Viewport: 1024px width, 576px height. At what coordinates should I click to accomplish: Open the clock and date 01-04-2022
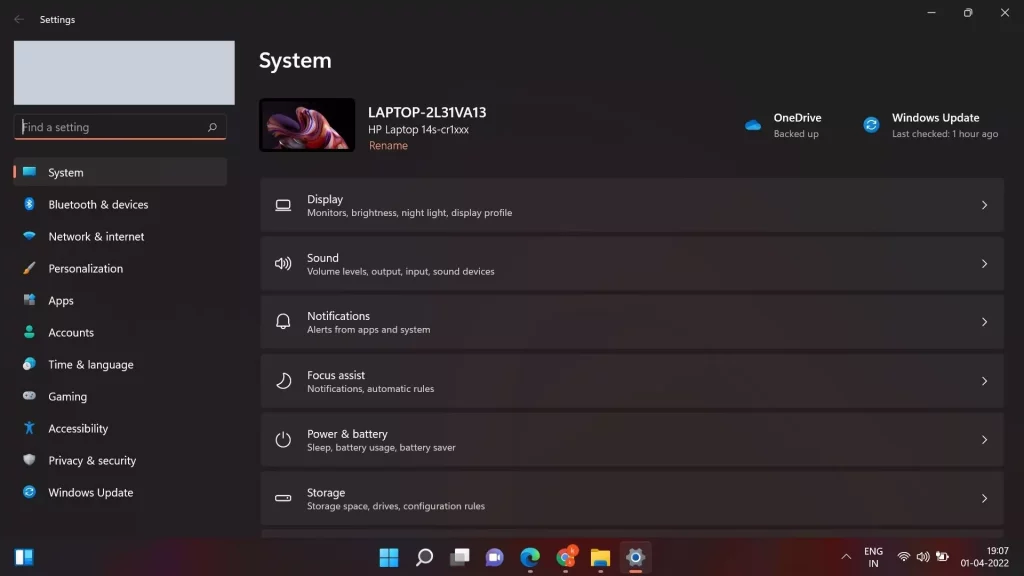(984, 557)
